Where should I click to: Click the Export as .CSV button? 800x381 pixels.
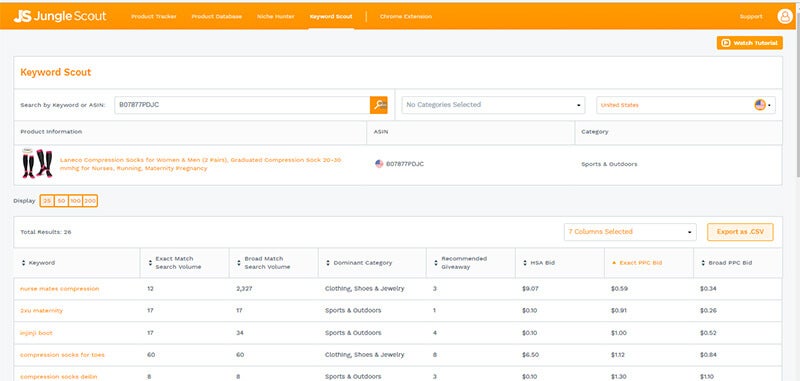pos(740,232)
